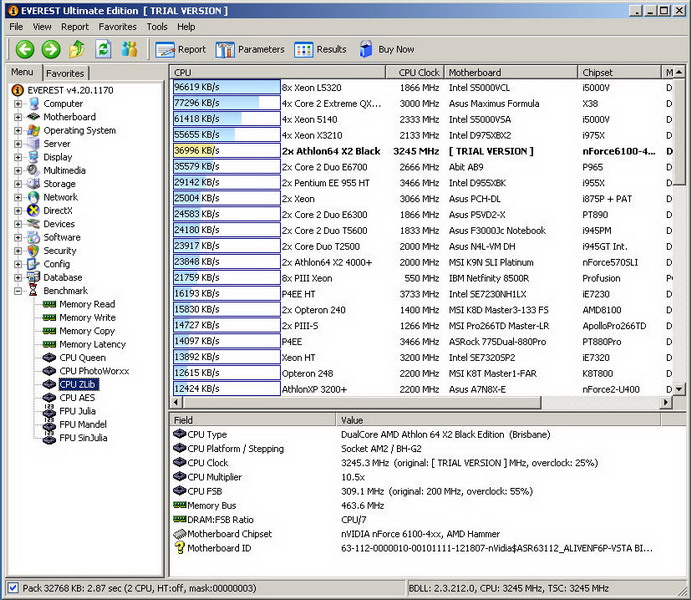The height and width of the screenshot is (600, 691).
Task: Expand the Computer tree node
Action: pos(19,104)
